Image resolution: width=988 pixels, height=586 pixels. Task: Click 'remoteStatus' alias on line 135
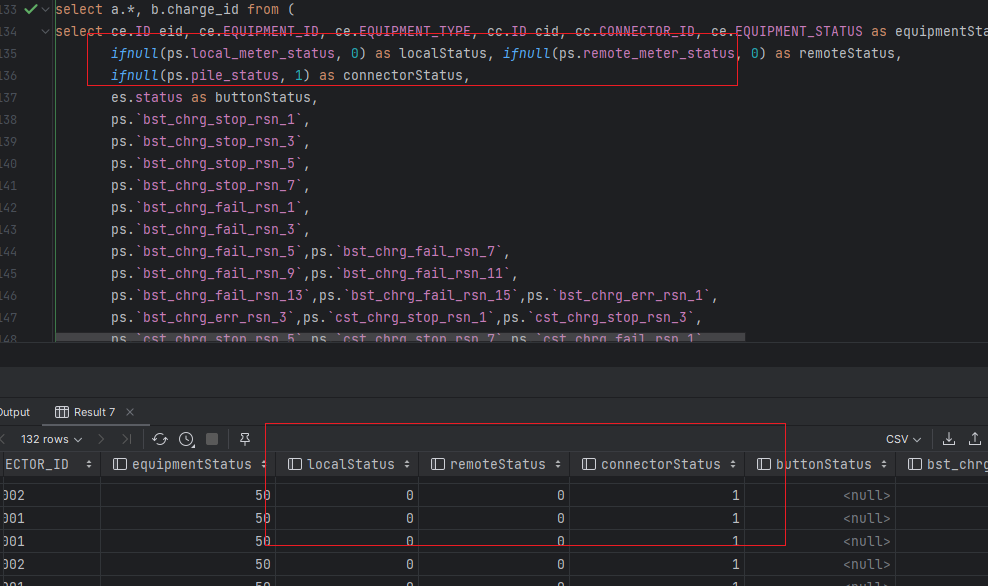[x=847, y=54]
